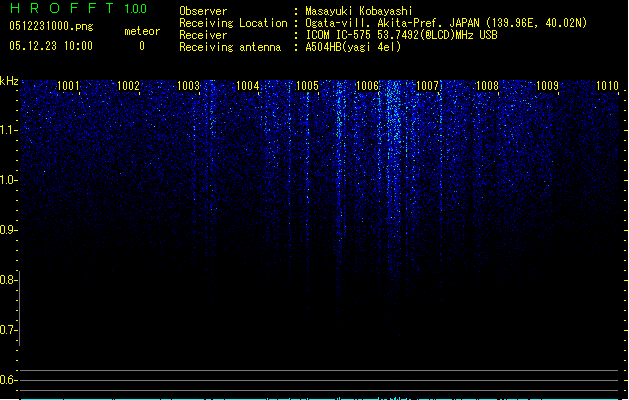Viewport: 629px width, 400px height.
Task: Click the 1007 time marker
Action: 427,85
